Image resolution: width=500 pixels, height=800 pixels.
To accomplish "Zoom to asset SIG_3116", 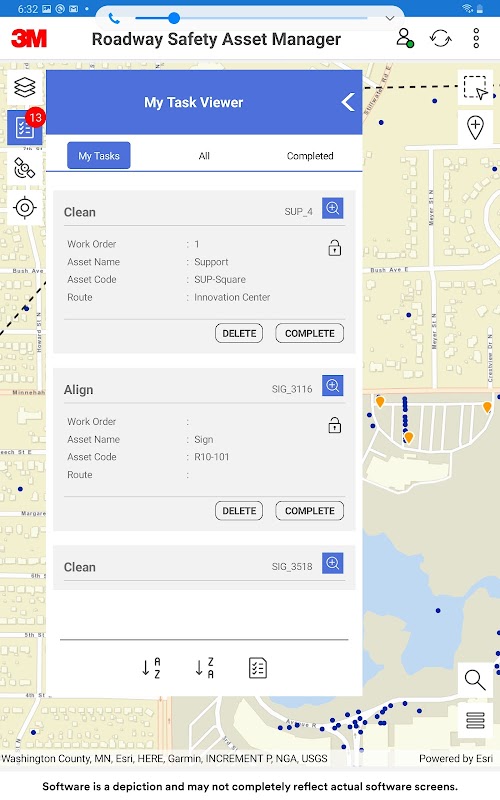I will 333,385.
